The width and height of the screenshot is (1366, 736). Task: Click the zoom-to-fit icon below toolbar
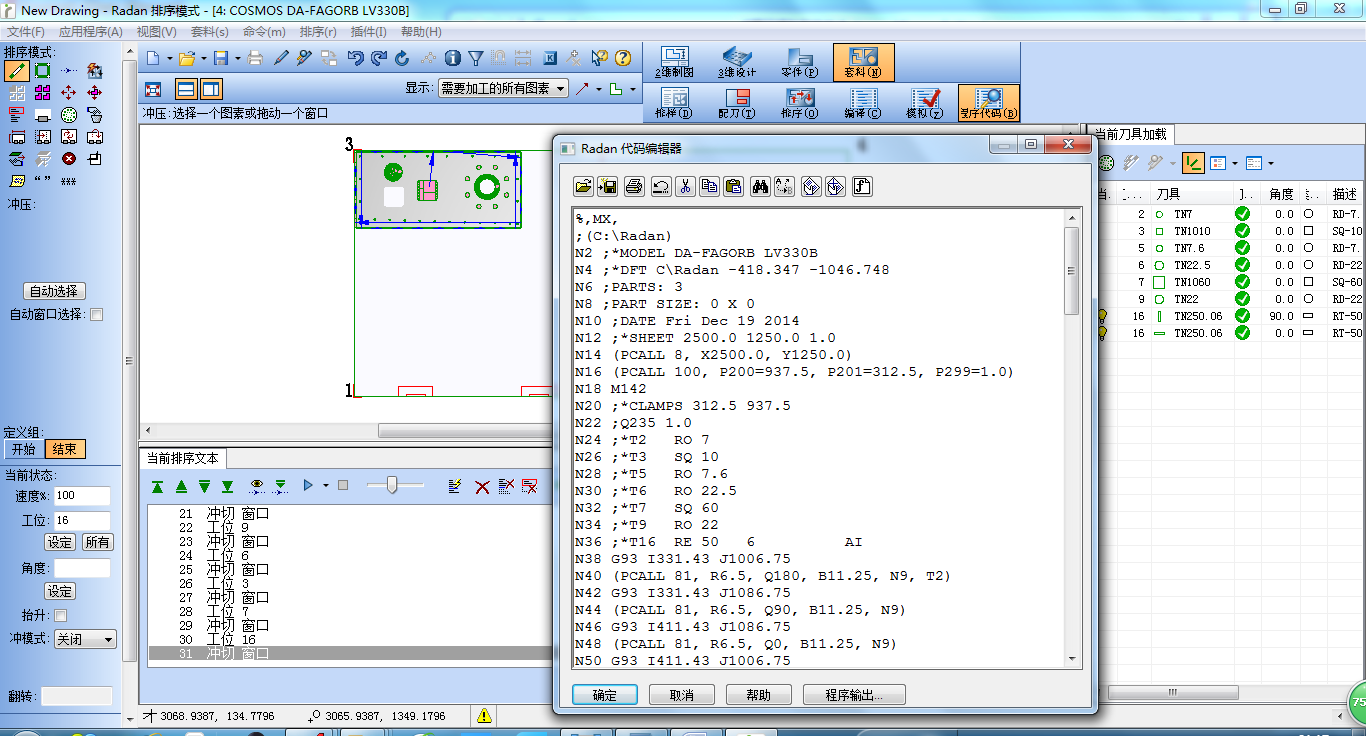[x=153, y=89]
